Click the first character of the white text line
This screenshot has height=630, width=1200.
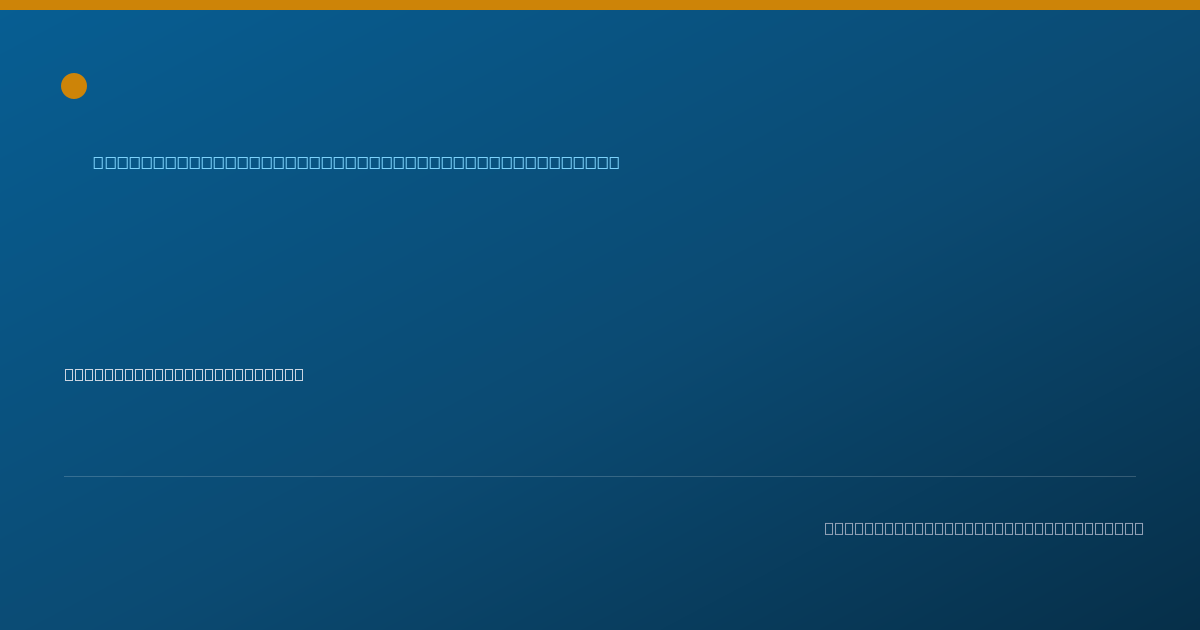(x=70, y=374)
